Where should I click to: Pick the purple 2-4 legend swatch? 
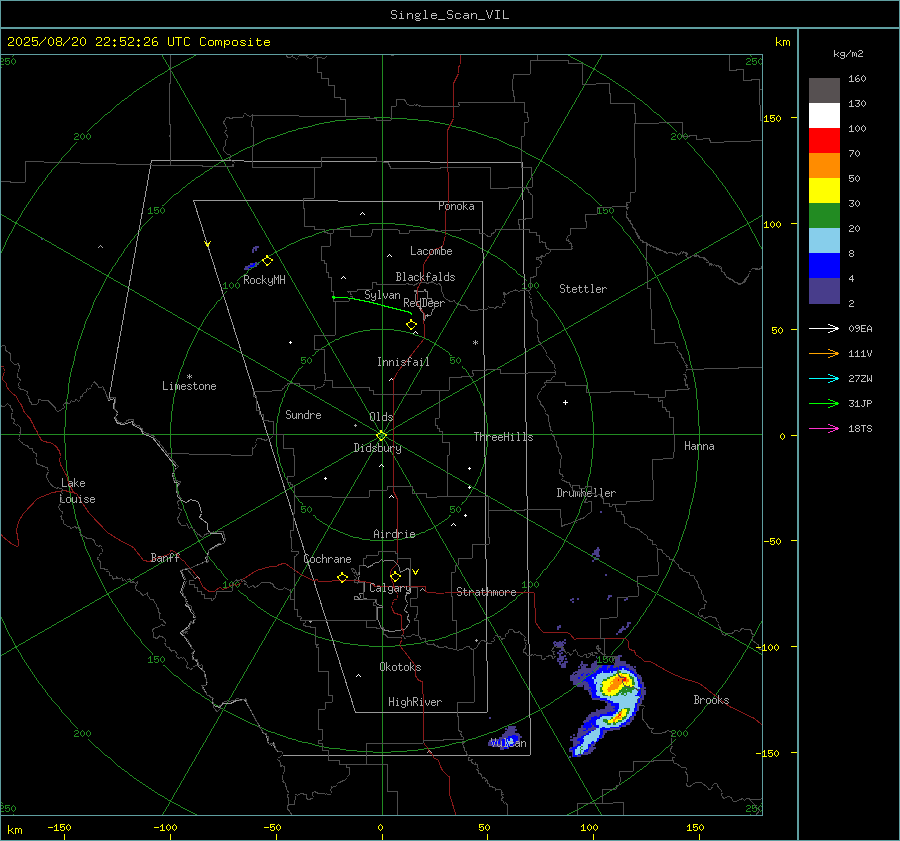tap(824, 291)
